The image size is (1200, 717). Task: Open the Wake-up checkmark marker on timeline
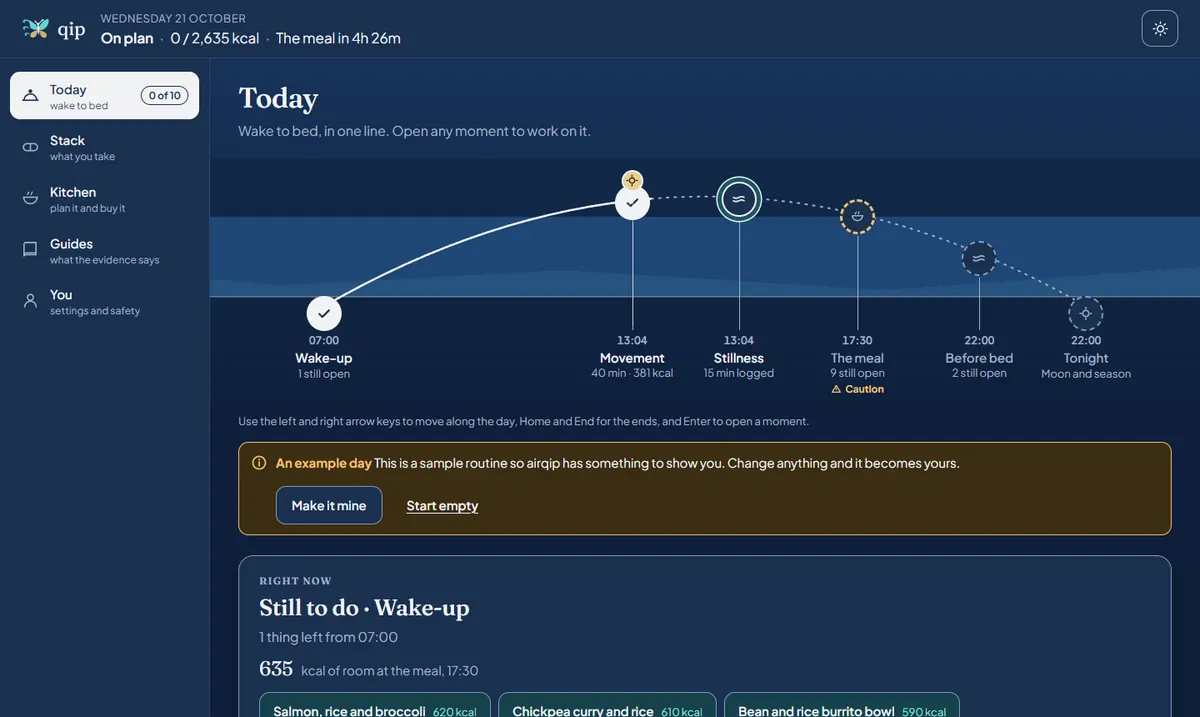coord(324,313)
